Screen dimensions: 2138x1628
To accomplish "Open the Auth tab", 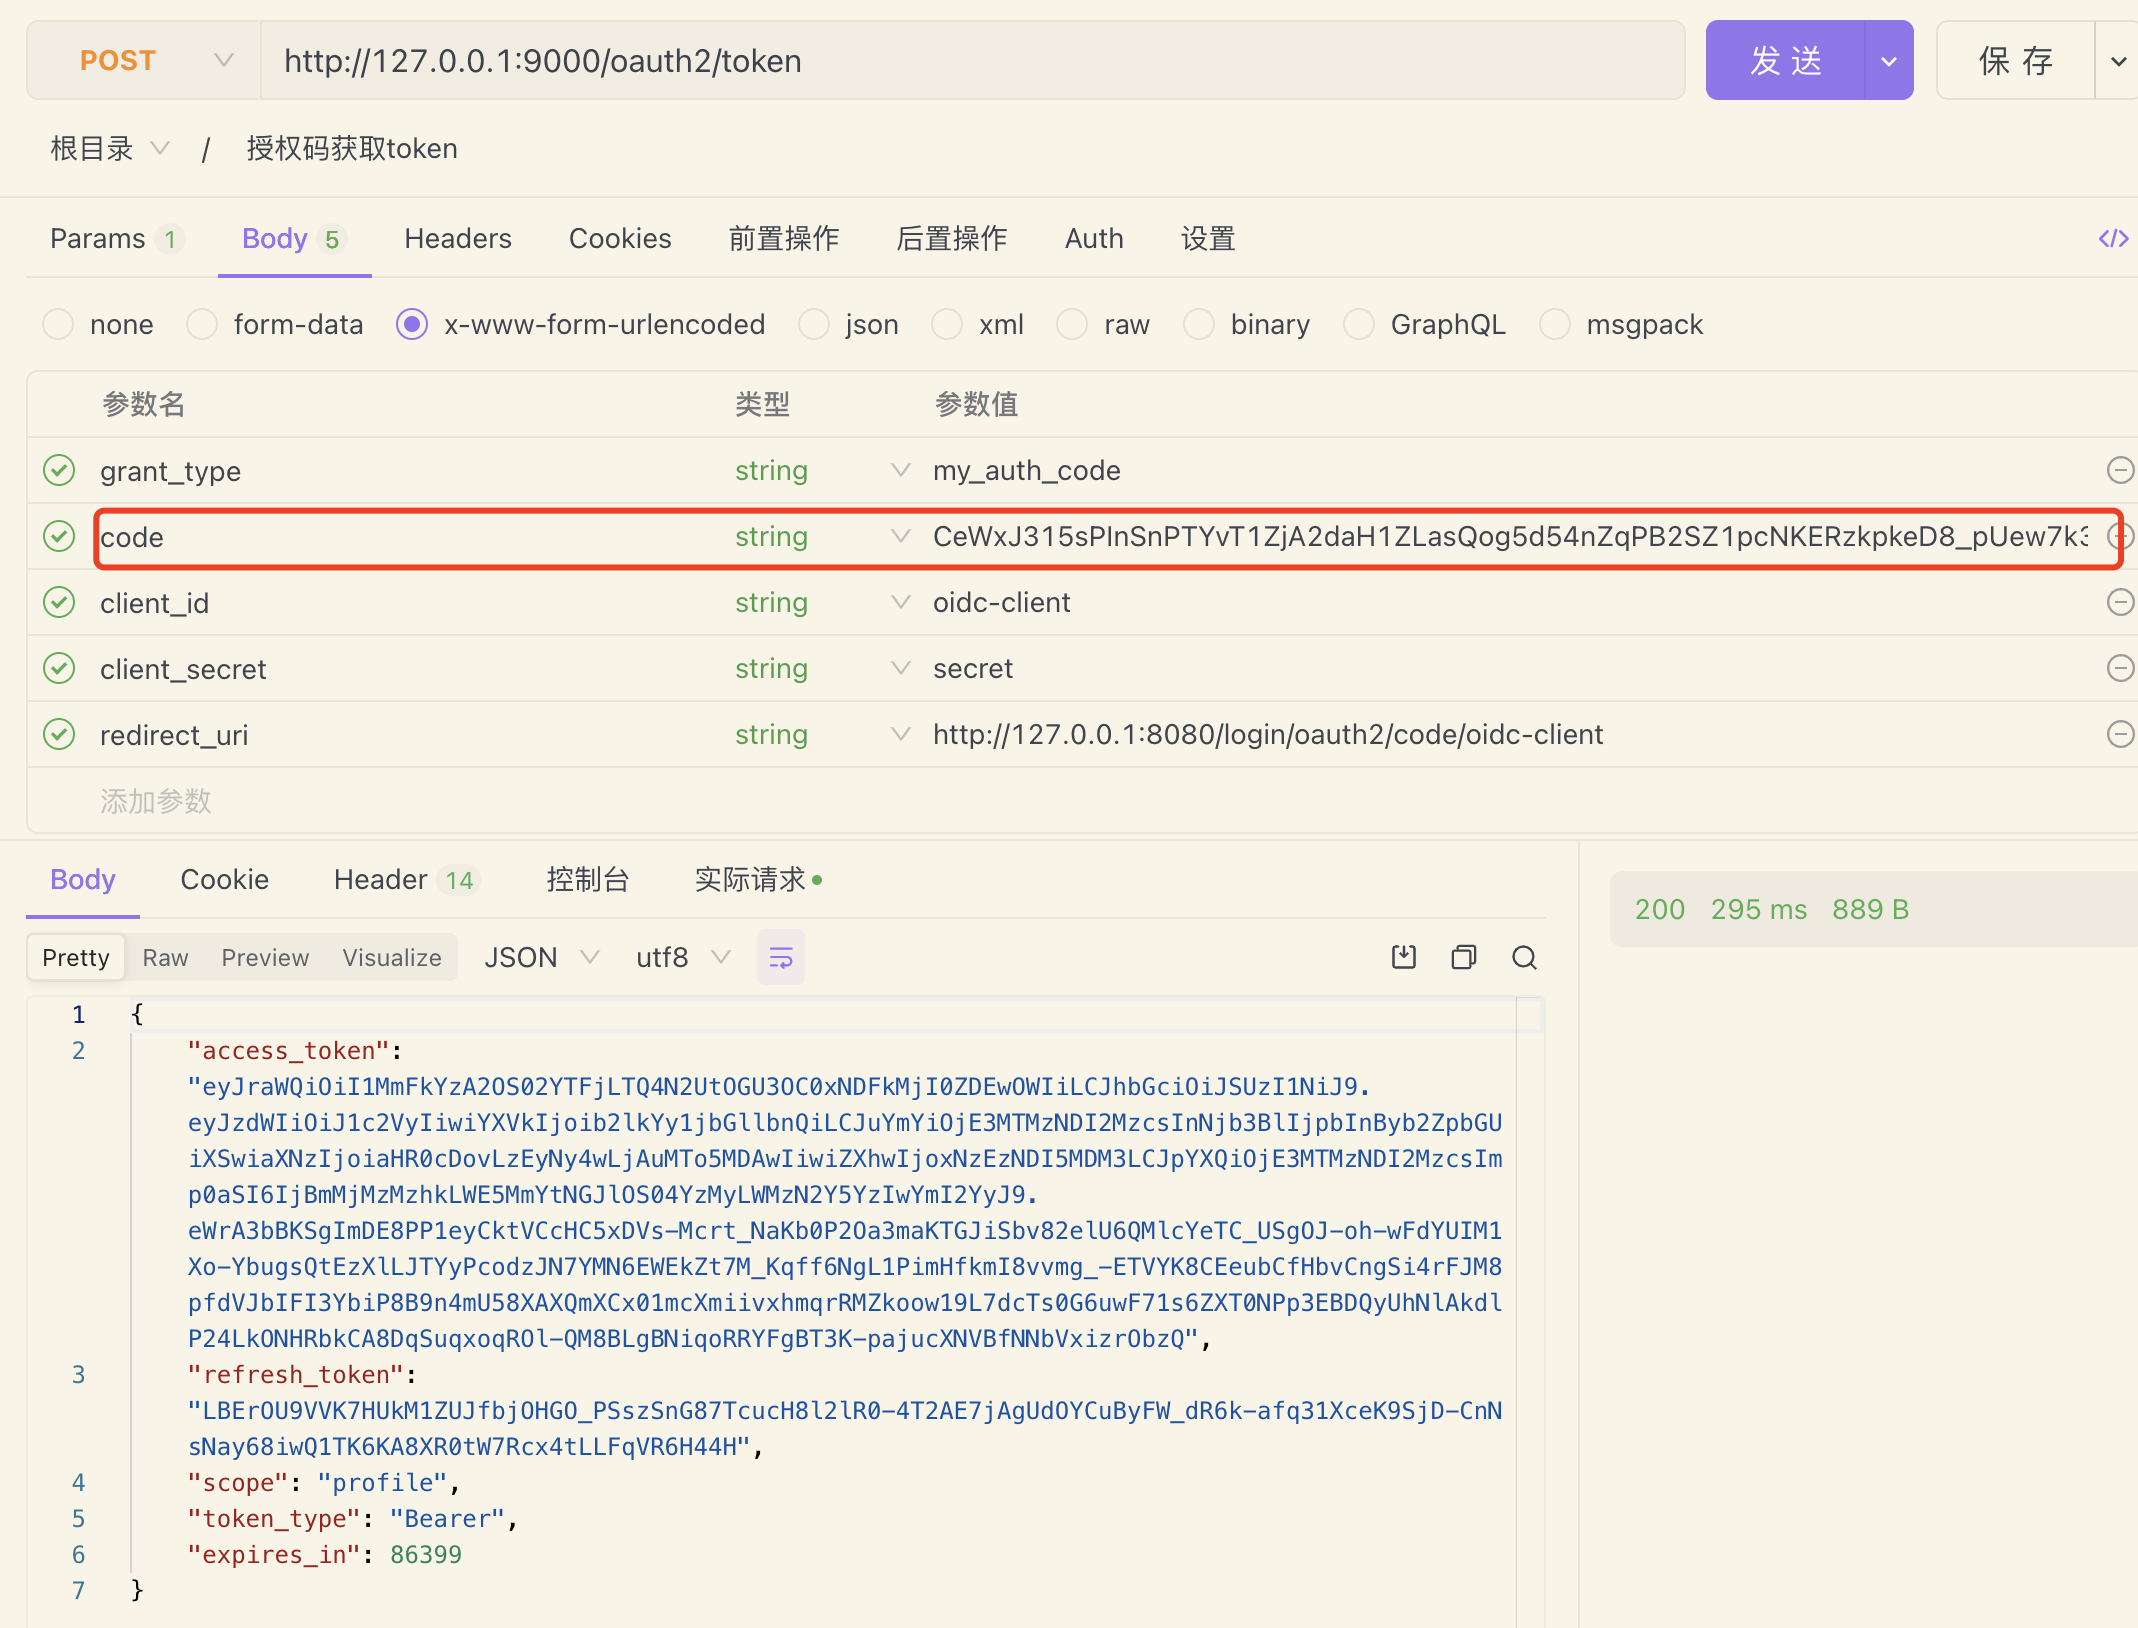I will (1094, 238).
